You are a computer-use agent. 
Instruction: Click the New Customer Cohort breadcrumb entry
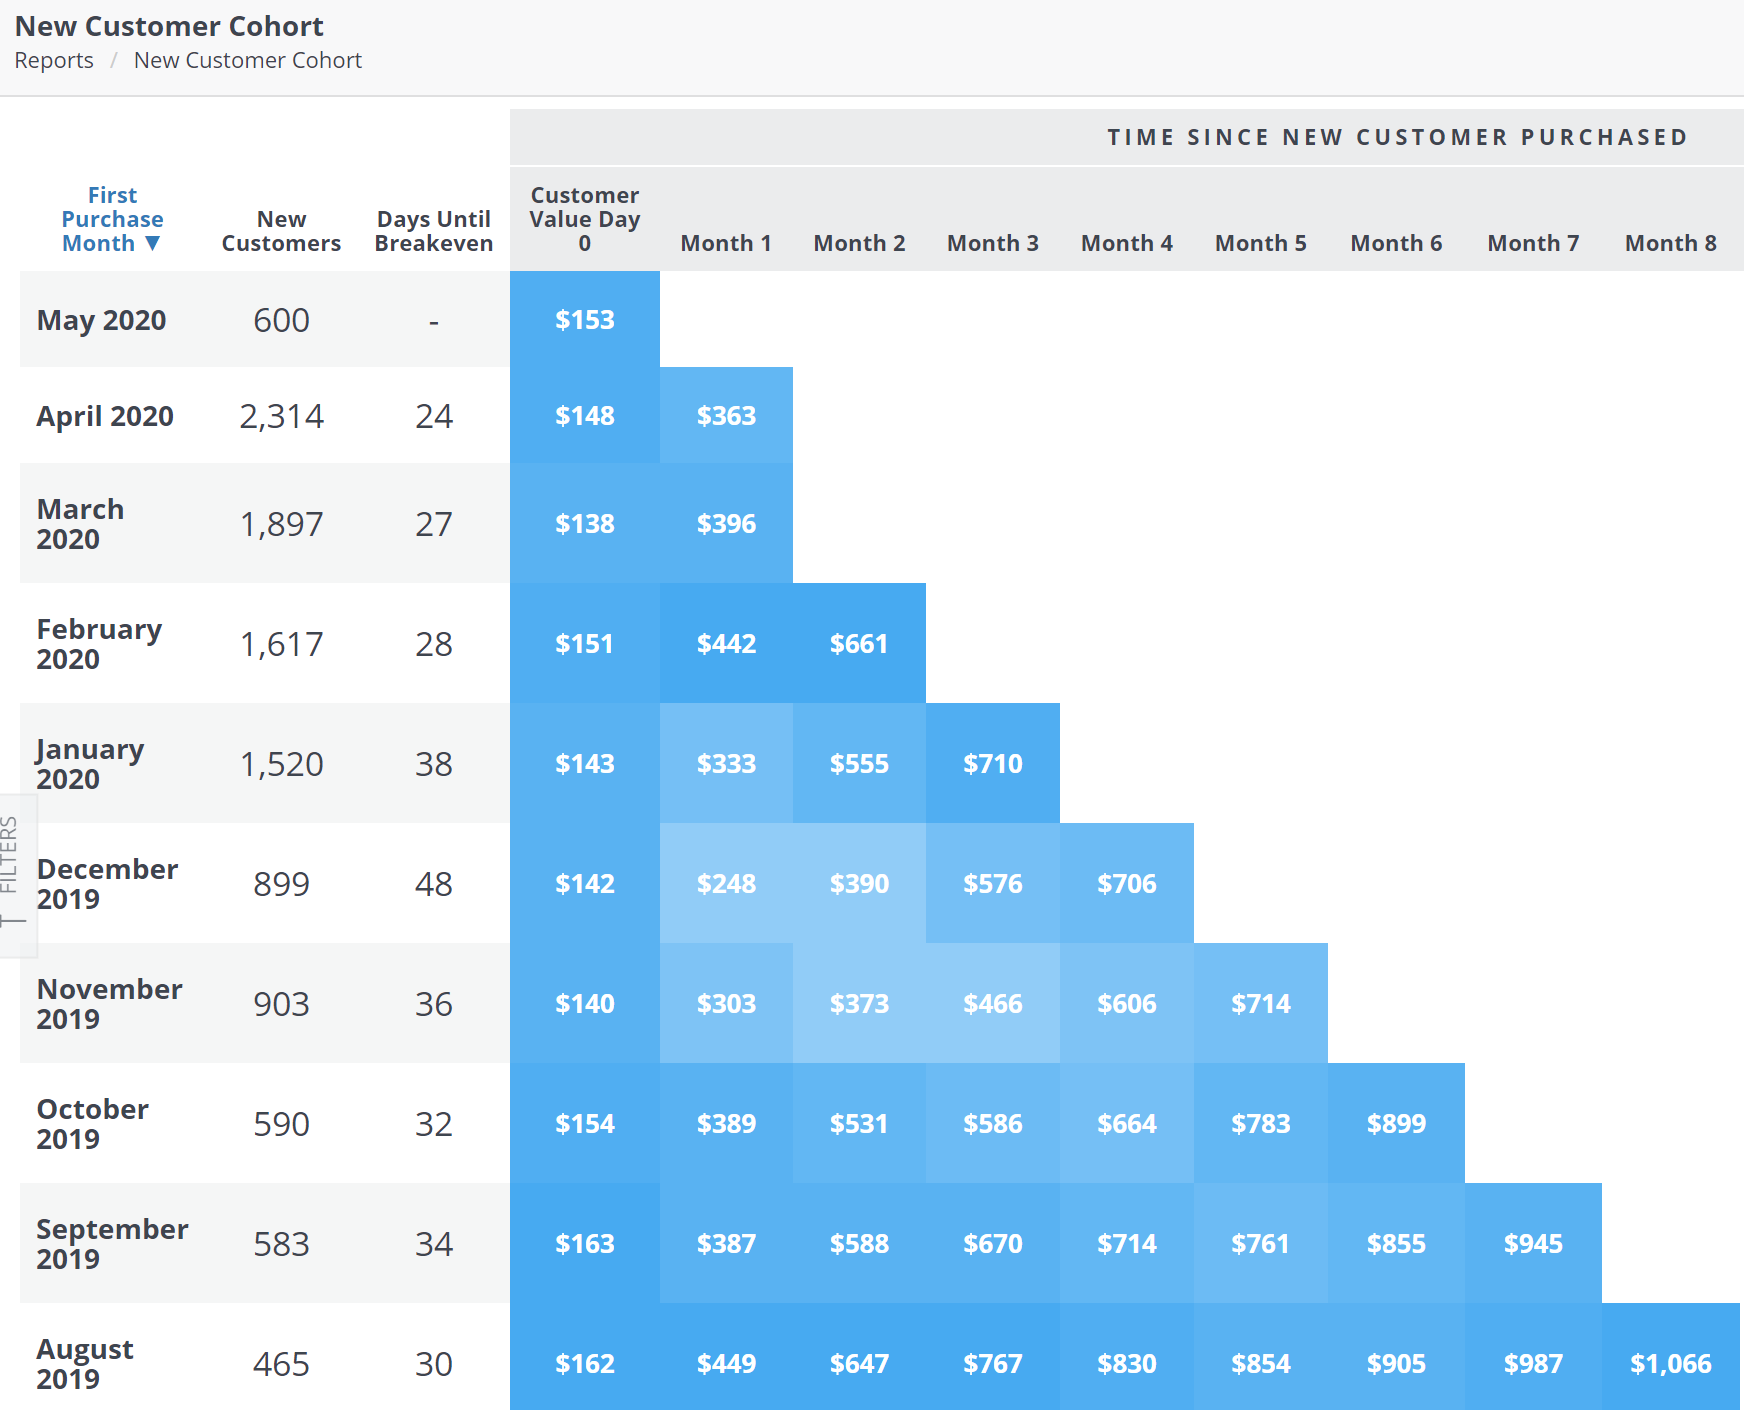[x=247, y=60]
